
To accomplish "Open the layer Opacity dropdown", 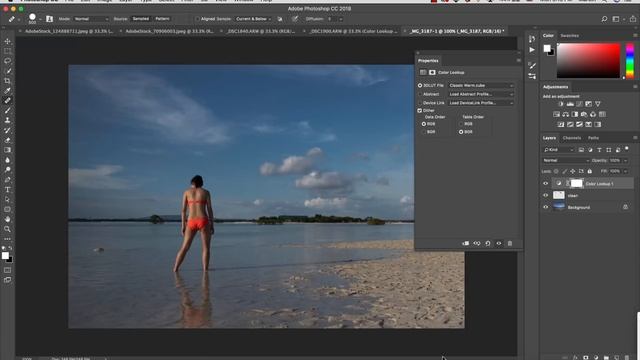I will pyautogui.click(x=625, y=160).
